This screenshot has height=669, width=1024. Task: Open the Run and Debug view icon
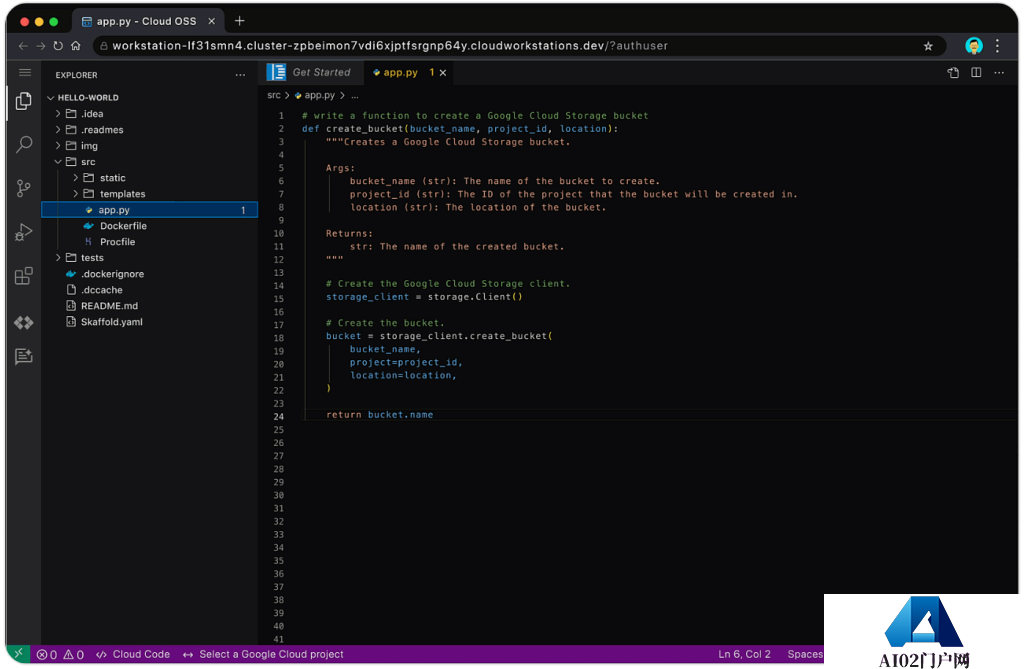coord(23,232)
